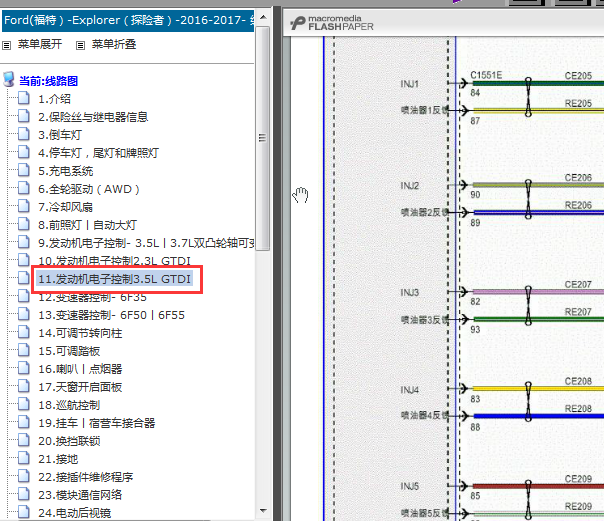Open 22.接插件维修程序
The height and width of the screenshot is (521, 604).
86,477
